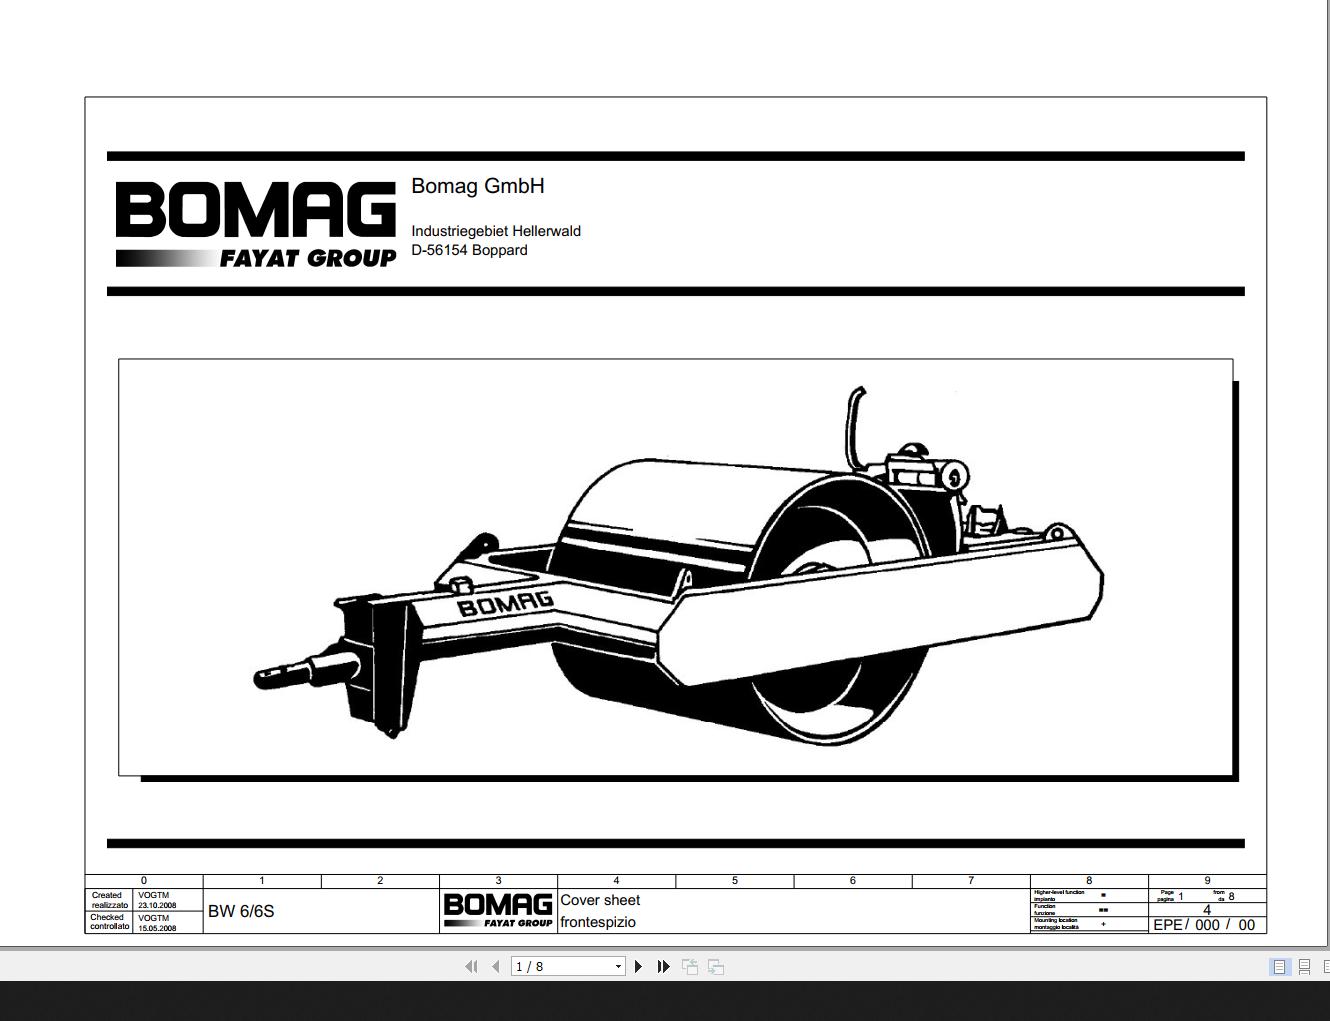
Task: Click the previous view history icon
Action: 690,966
